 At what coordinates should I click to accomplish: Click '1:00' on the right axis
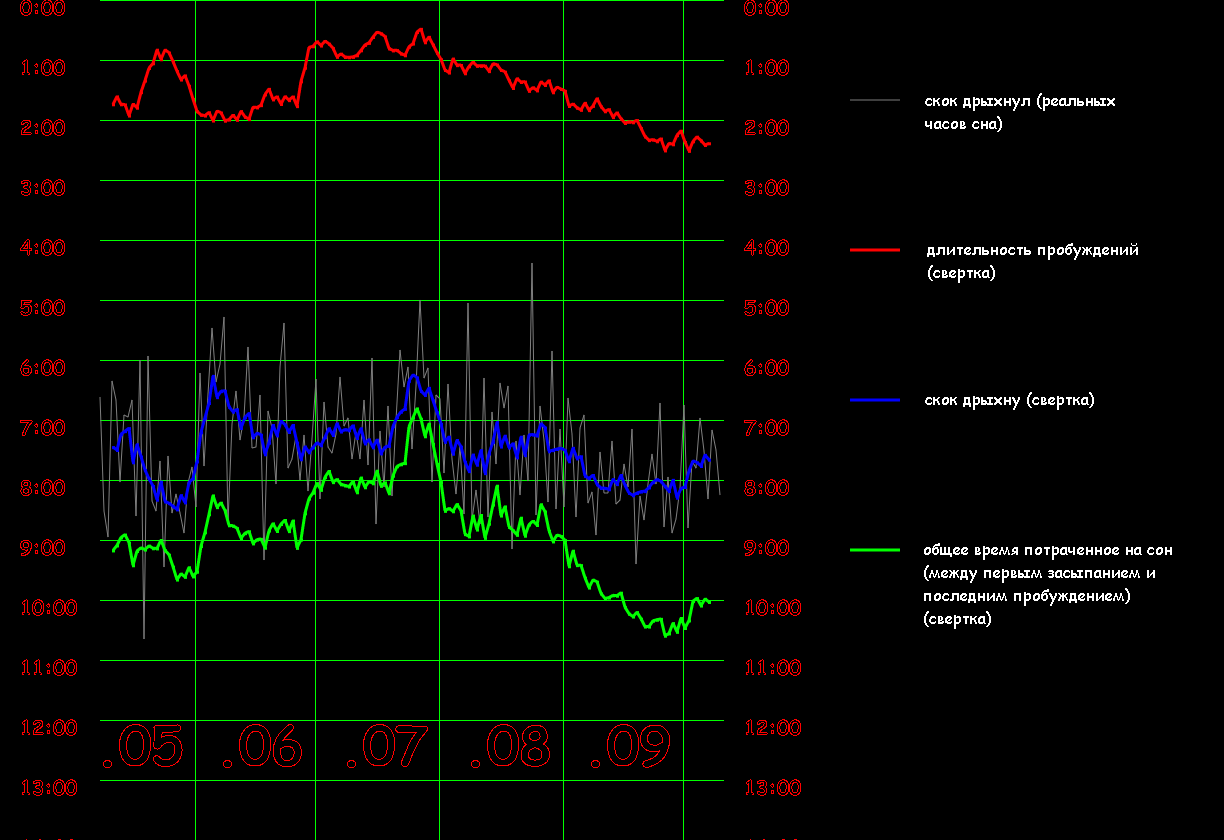coord(767,67)
